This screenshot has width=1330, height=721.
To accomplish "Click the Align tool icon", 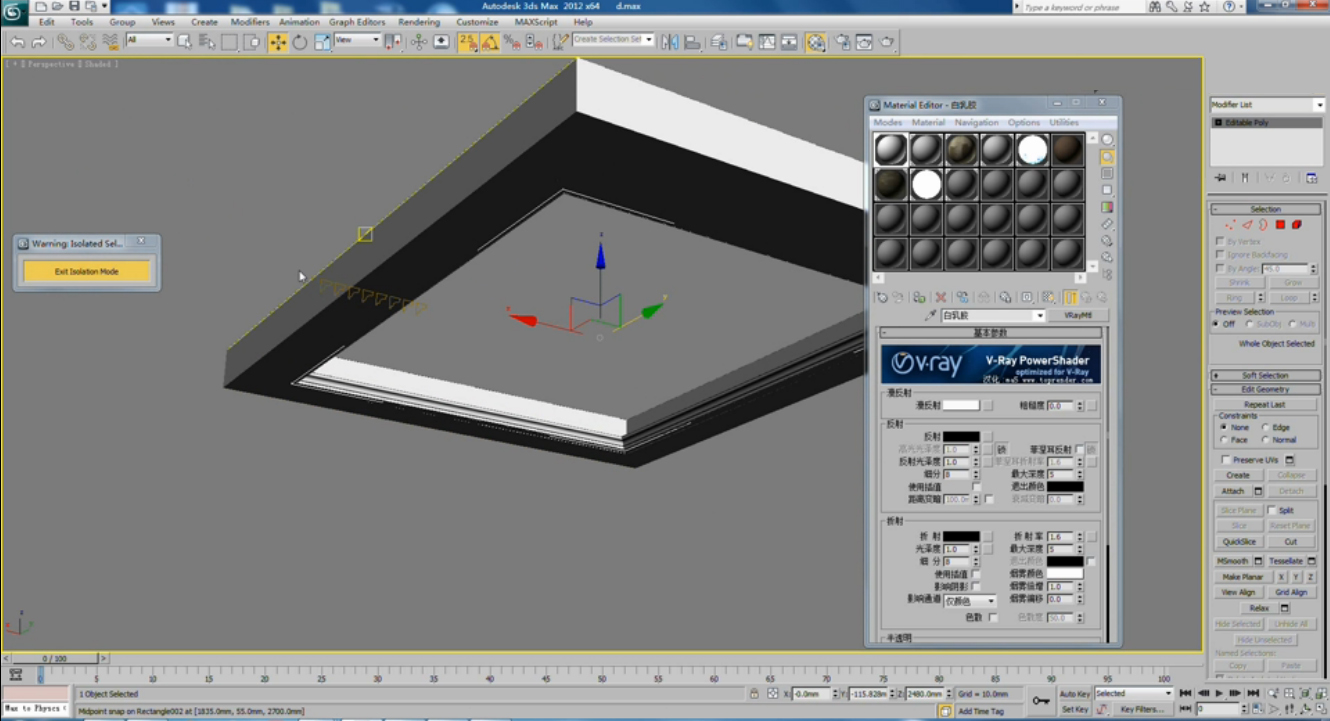I will (x=691, y=42).
